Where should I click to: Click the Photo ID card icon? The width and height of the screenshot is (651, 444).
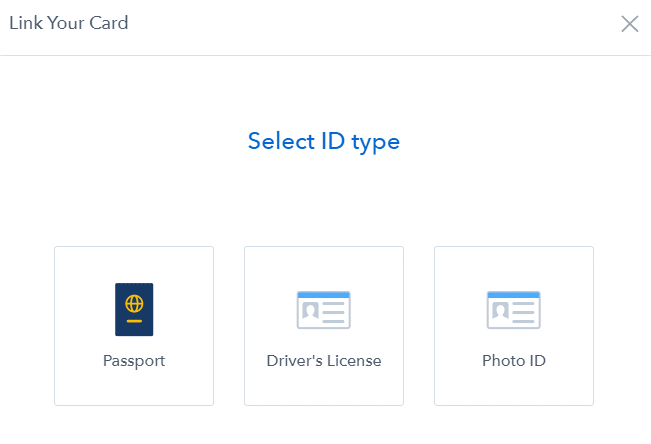coord(514,310)
